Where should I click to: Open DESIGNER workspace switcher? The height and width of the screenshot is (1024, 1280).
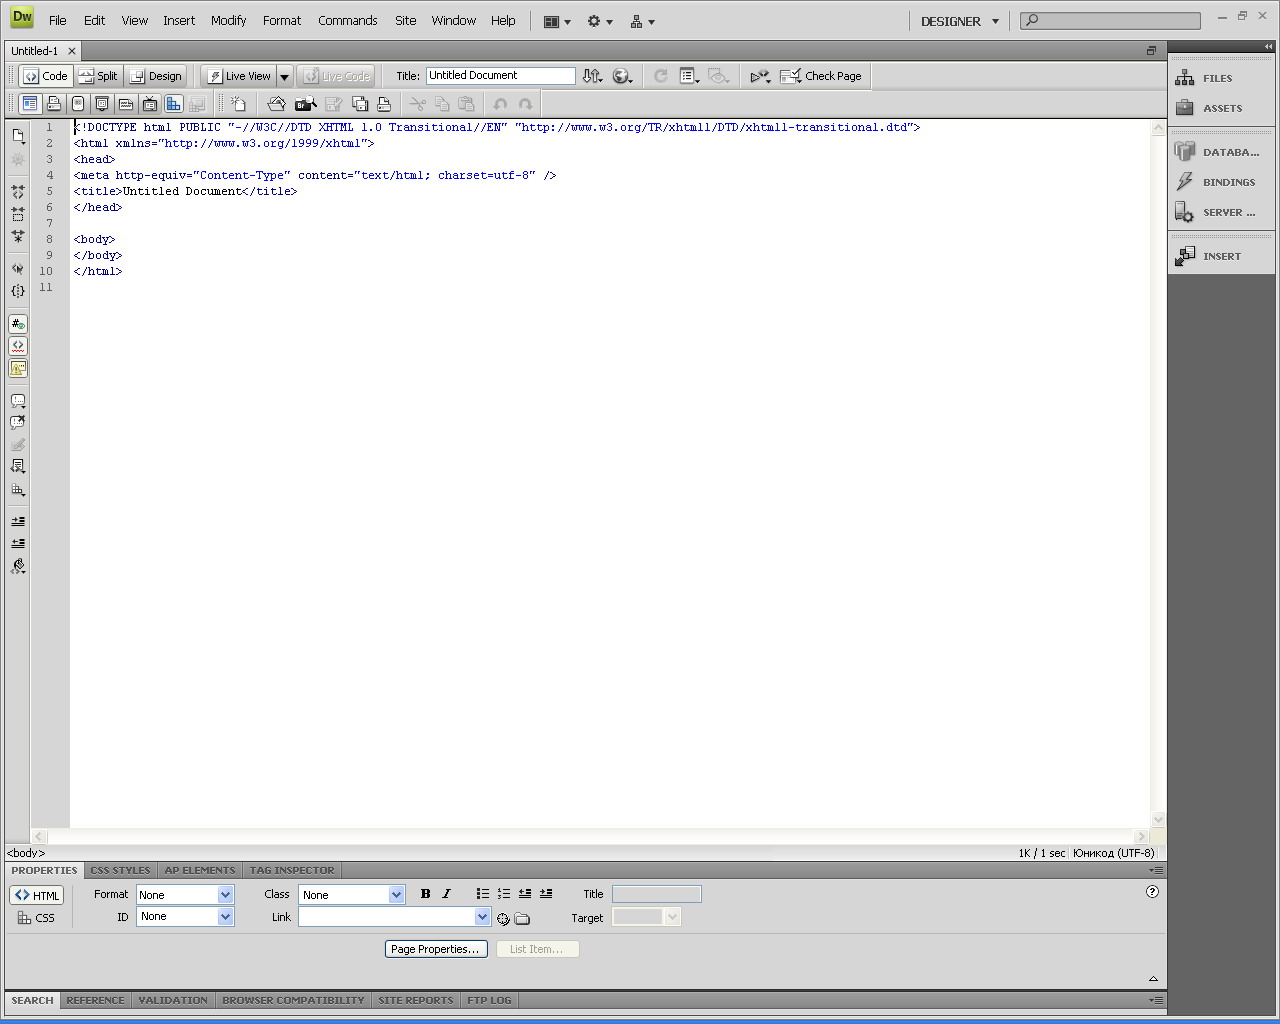pos(959,21)
